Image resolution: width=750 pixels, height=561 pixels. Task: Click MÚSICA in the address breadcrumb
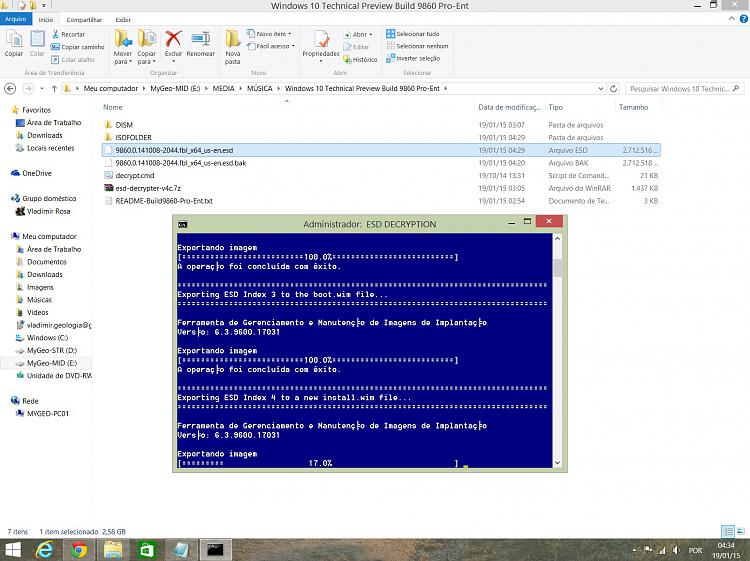[259, 88]
